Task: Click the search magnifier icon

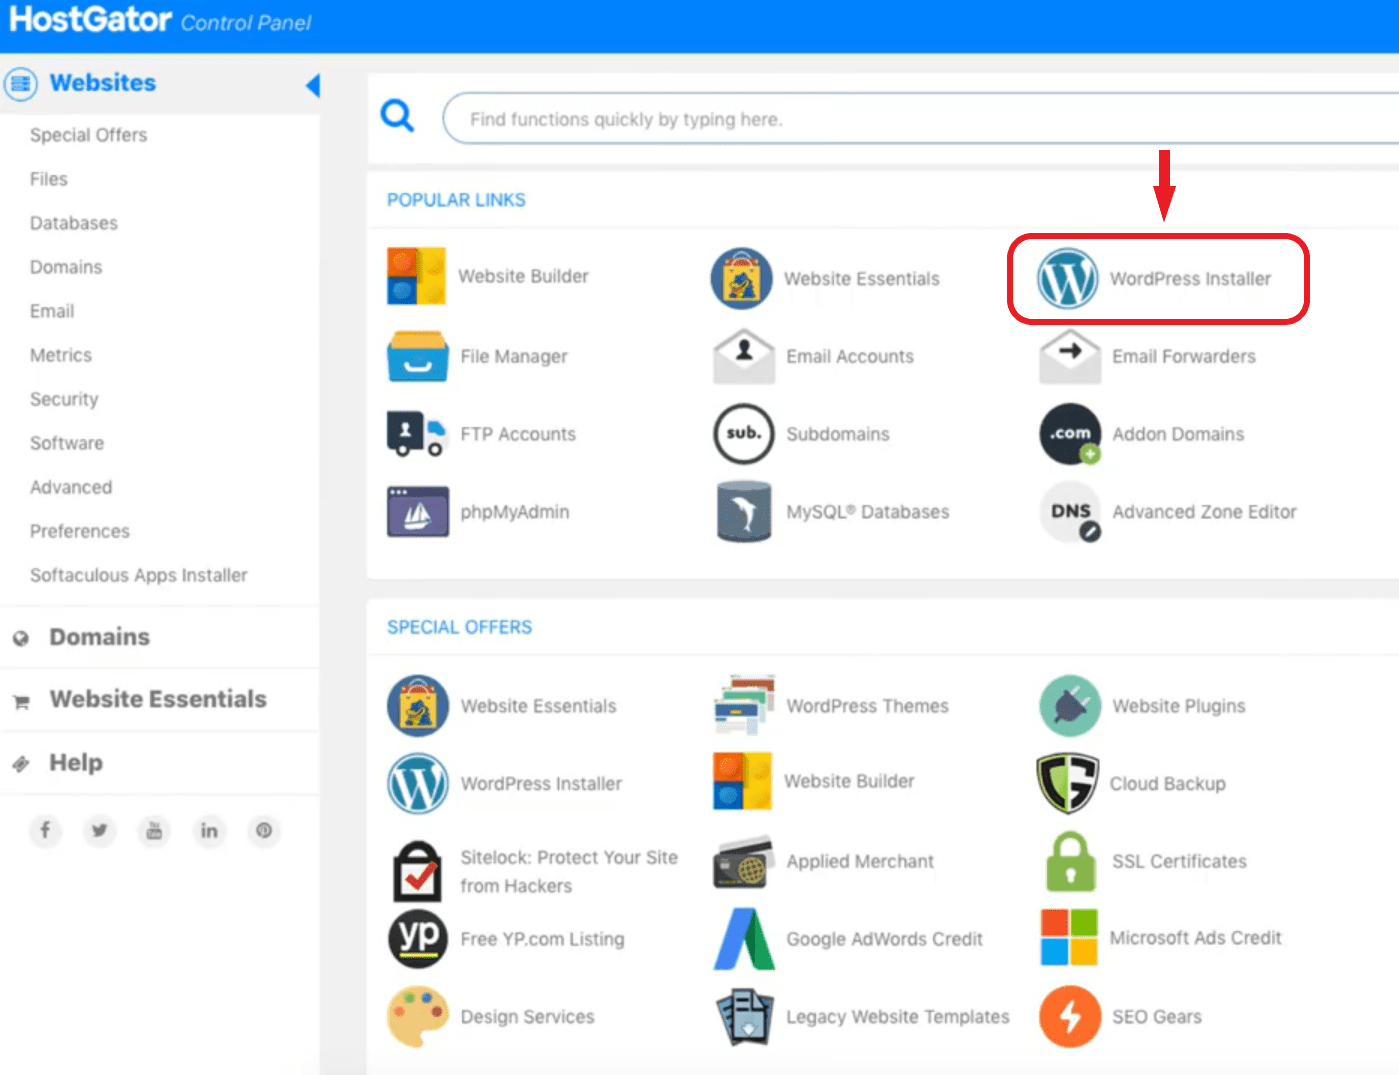Action: coord(397,116)
